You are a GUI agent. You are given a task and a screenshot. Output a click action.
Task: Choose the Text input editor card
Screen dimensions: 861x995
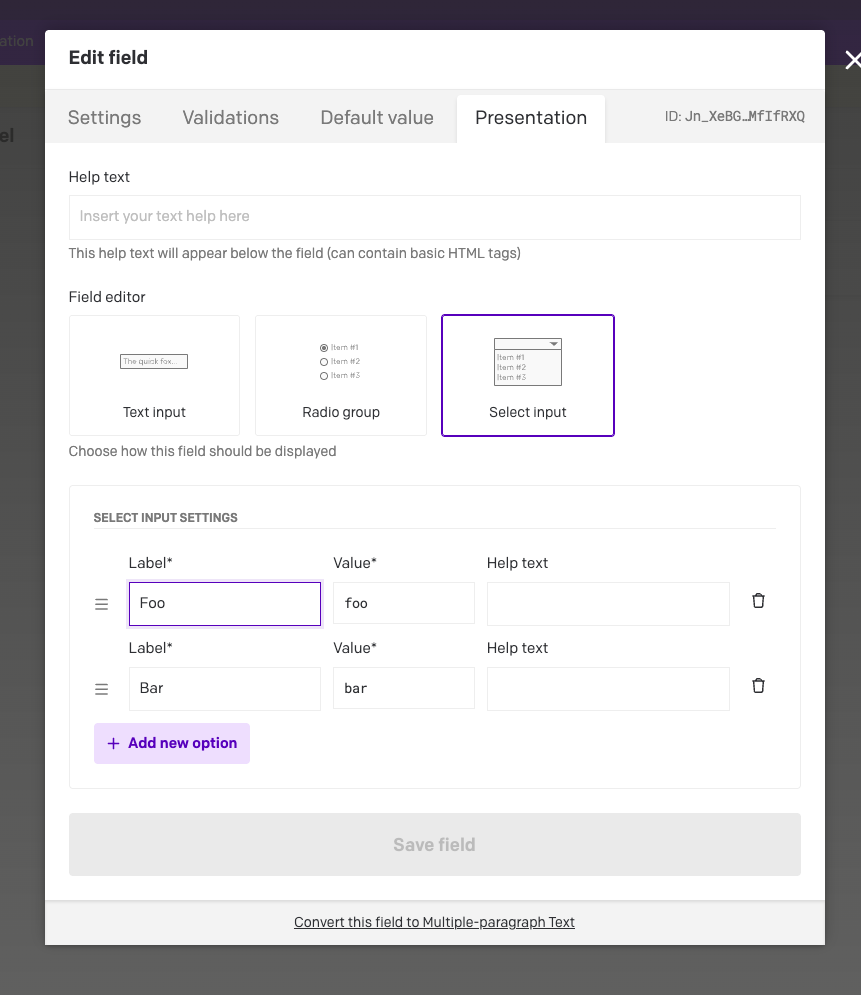pyautogui.click(x=155, y=376)
